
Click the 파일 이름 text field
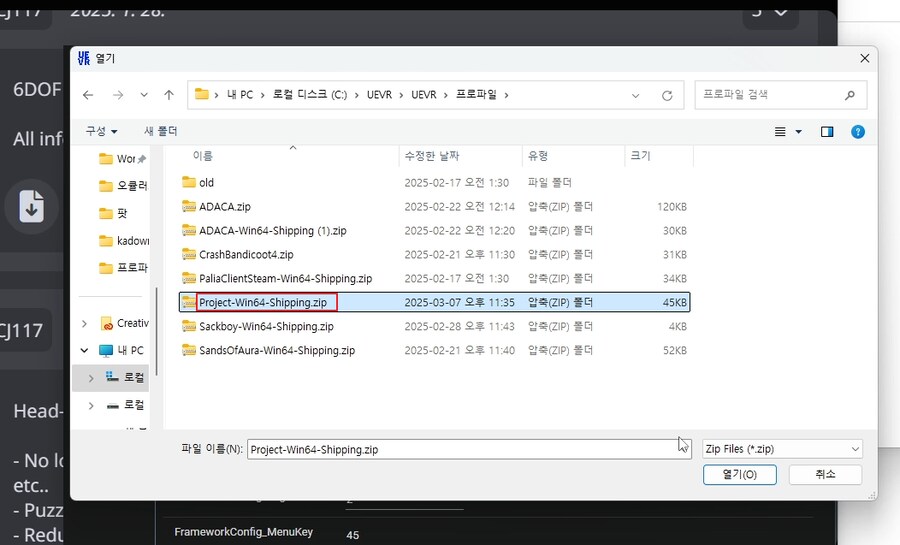469,449
